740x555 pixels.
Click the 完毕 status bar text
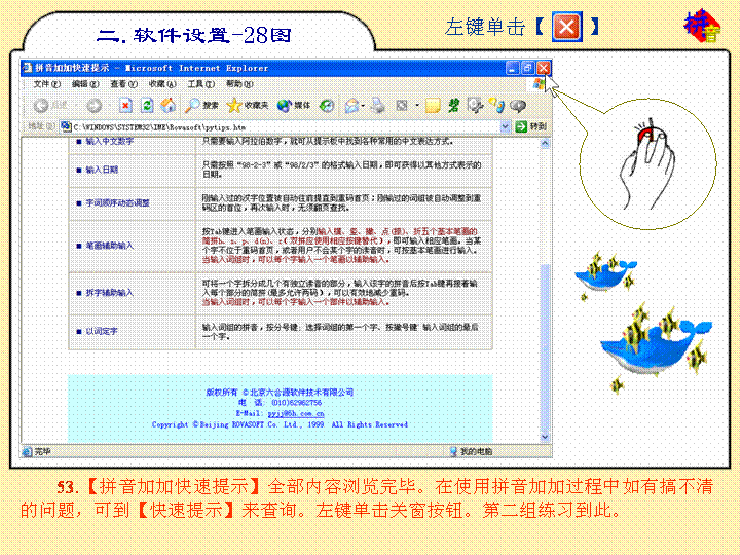click(42, 452)
